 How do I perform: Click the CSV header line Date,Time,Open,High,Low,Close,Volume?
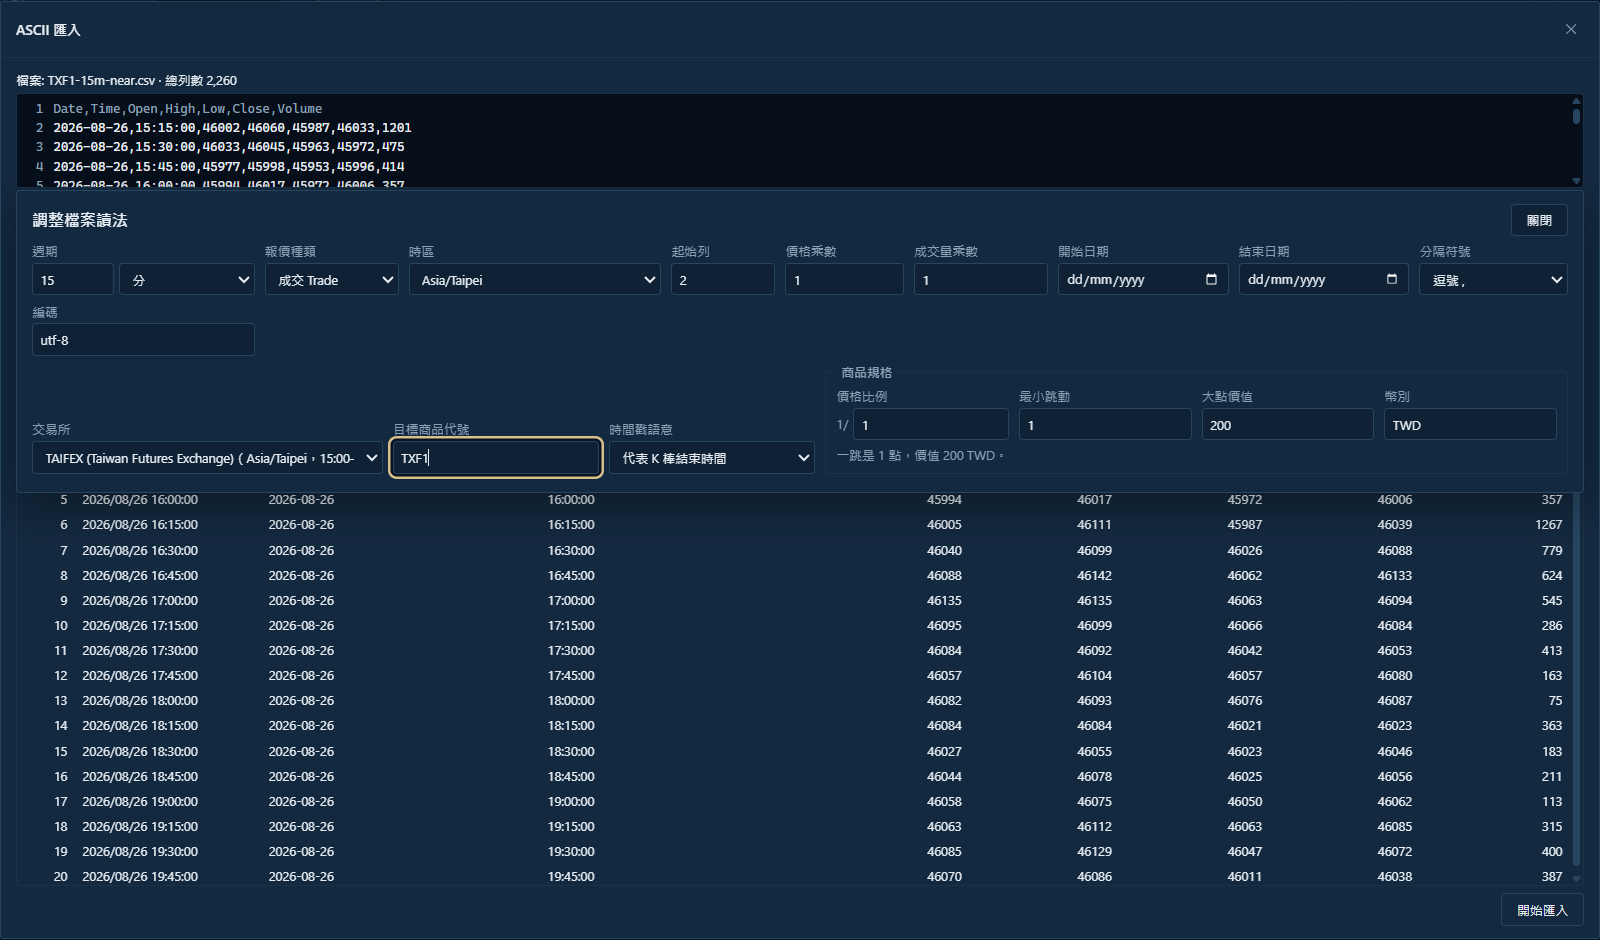tap(188, 108)
